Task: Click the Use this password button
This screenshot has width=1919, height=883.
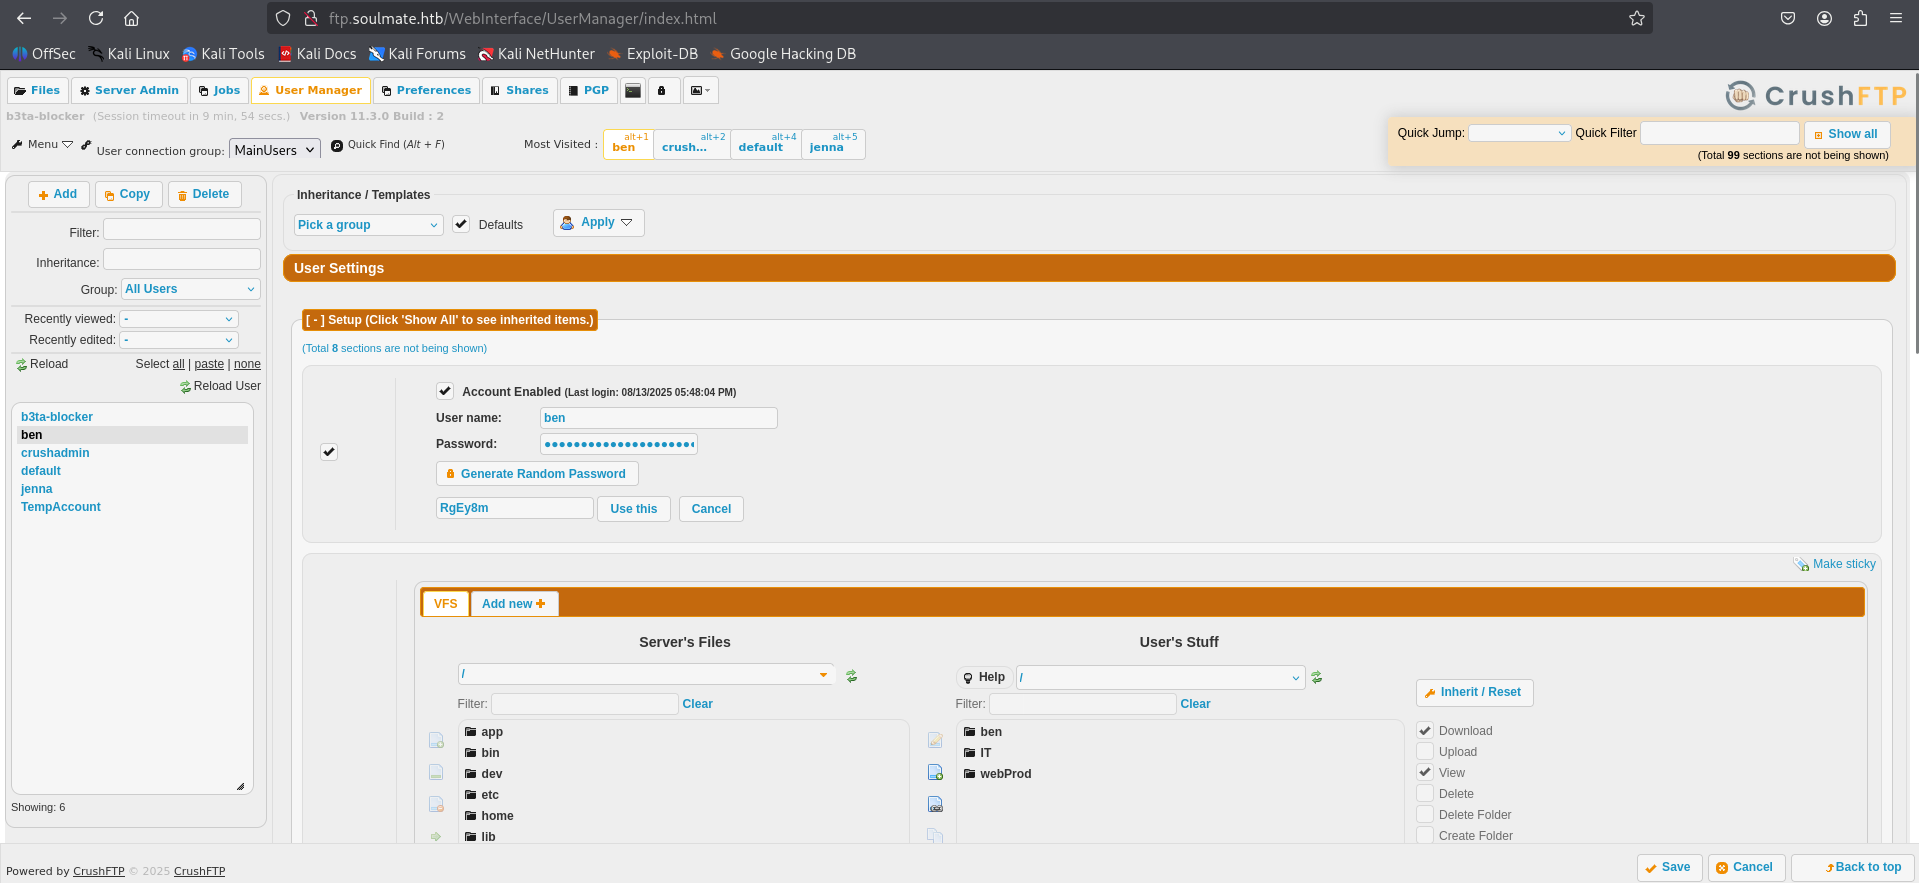Action: tap(634, 509)
